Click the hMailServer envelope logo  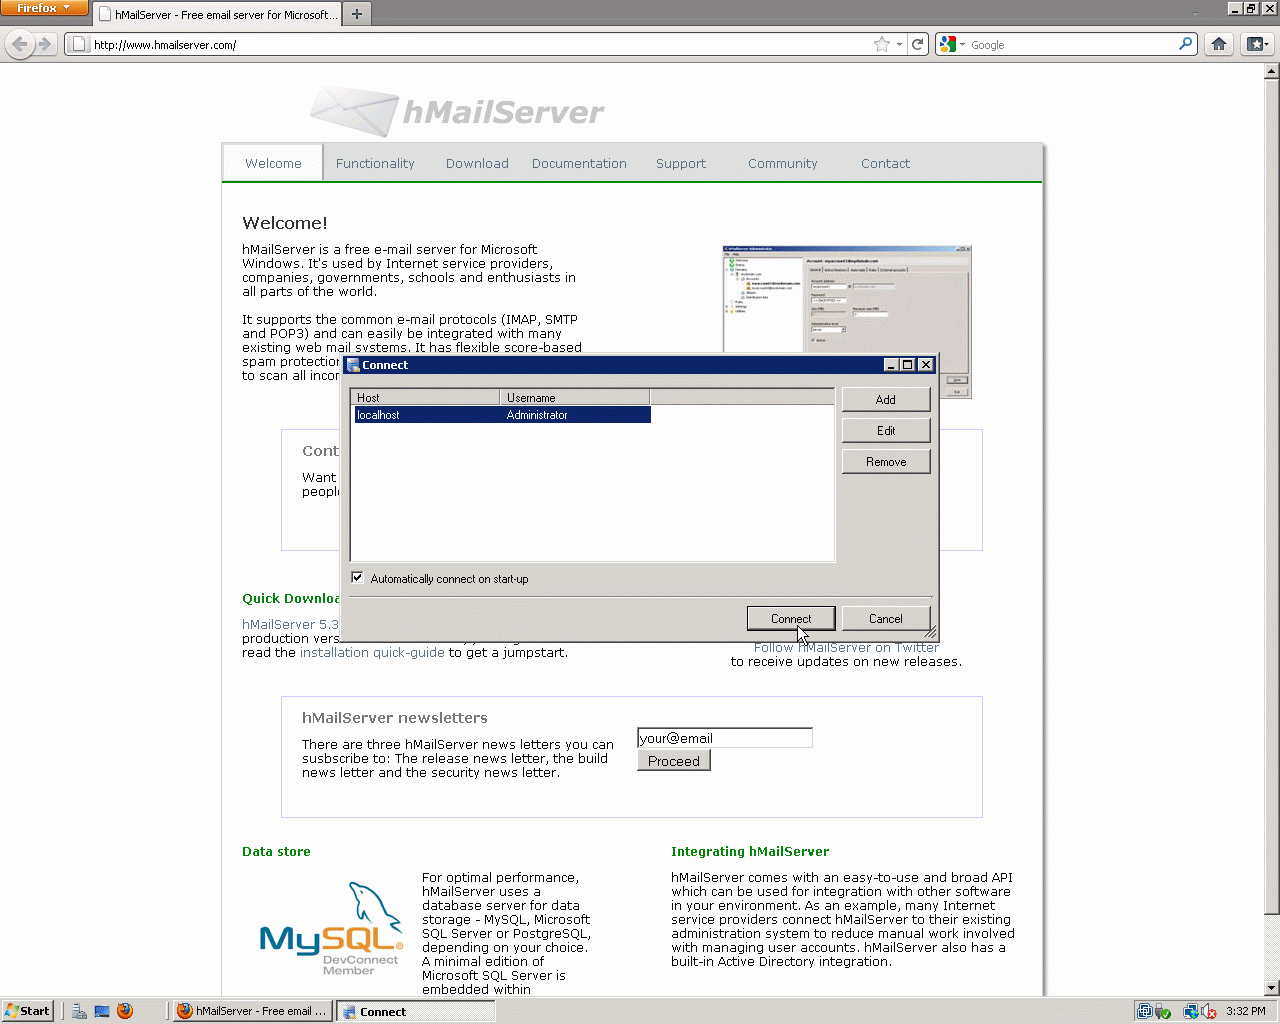354,111
